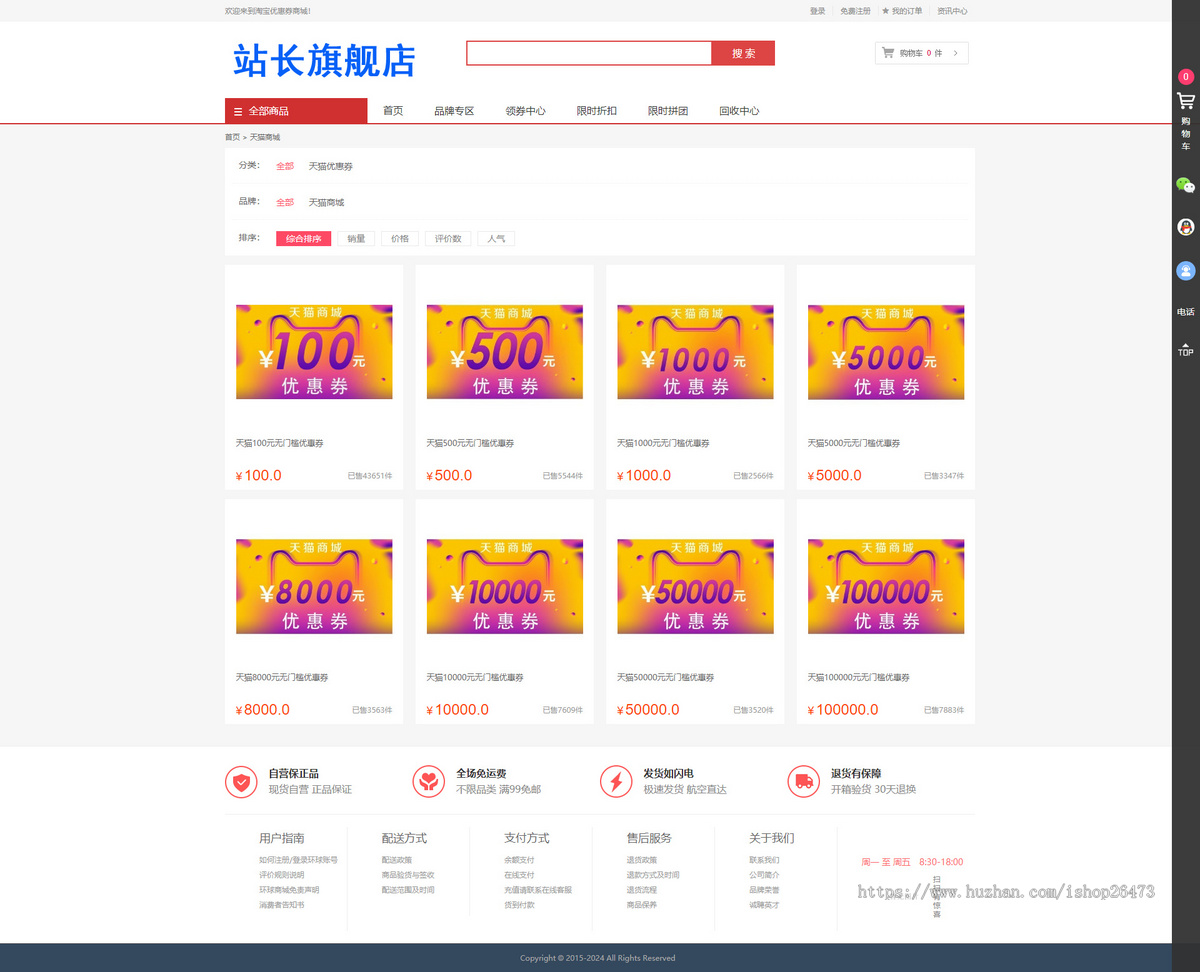1200x972 pixels.
Task: Open 限时拼团 navigation tab
Action: click(668, 111)
